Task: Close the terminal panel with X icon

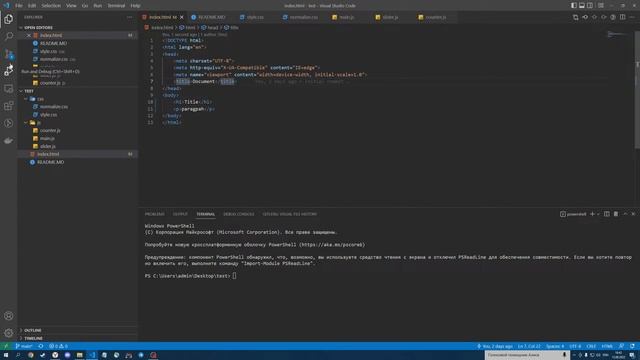Action: click(x=633, y=214)
